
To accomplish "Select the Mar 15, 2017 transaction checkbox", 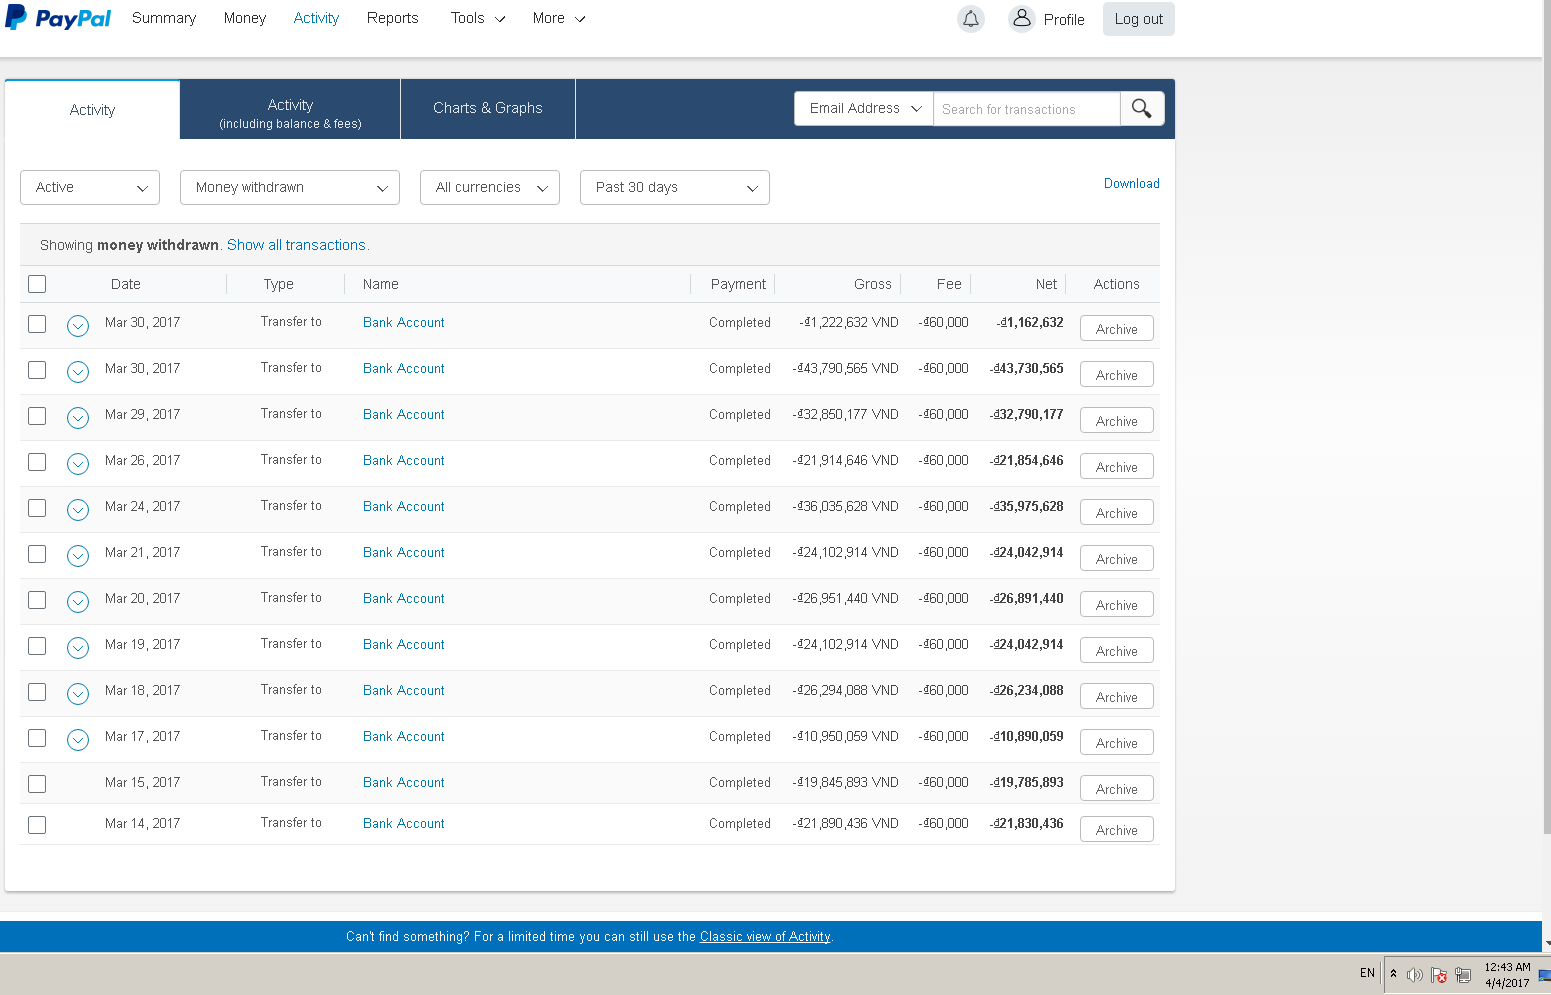I will [x=37, y=784].
